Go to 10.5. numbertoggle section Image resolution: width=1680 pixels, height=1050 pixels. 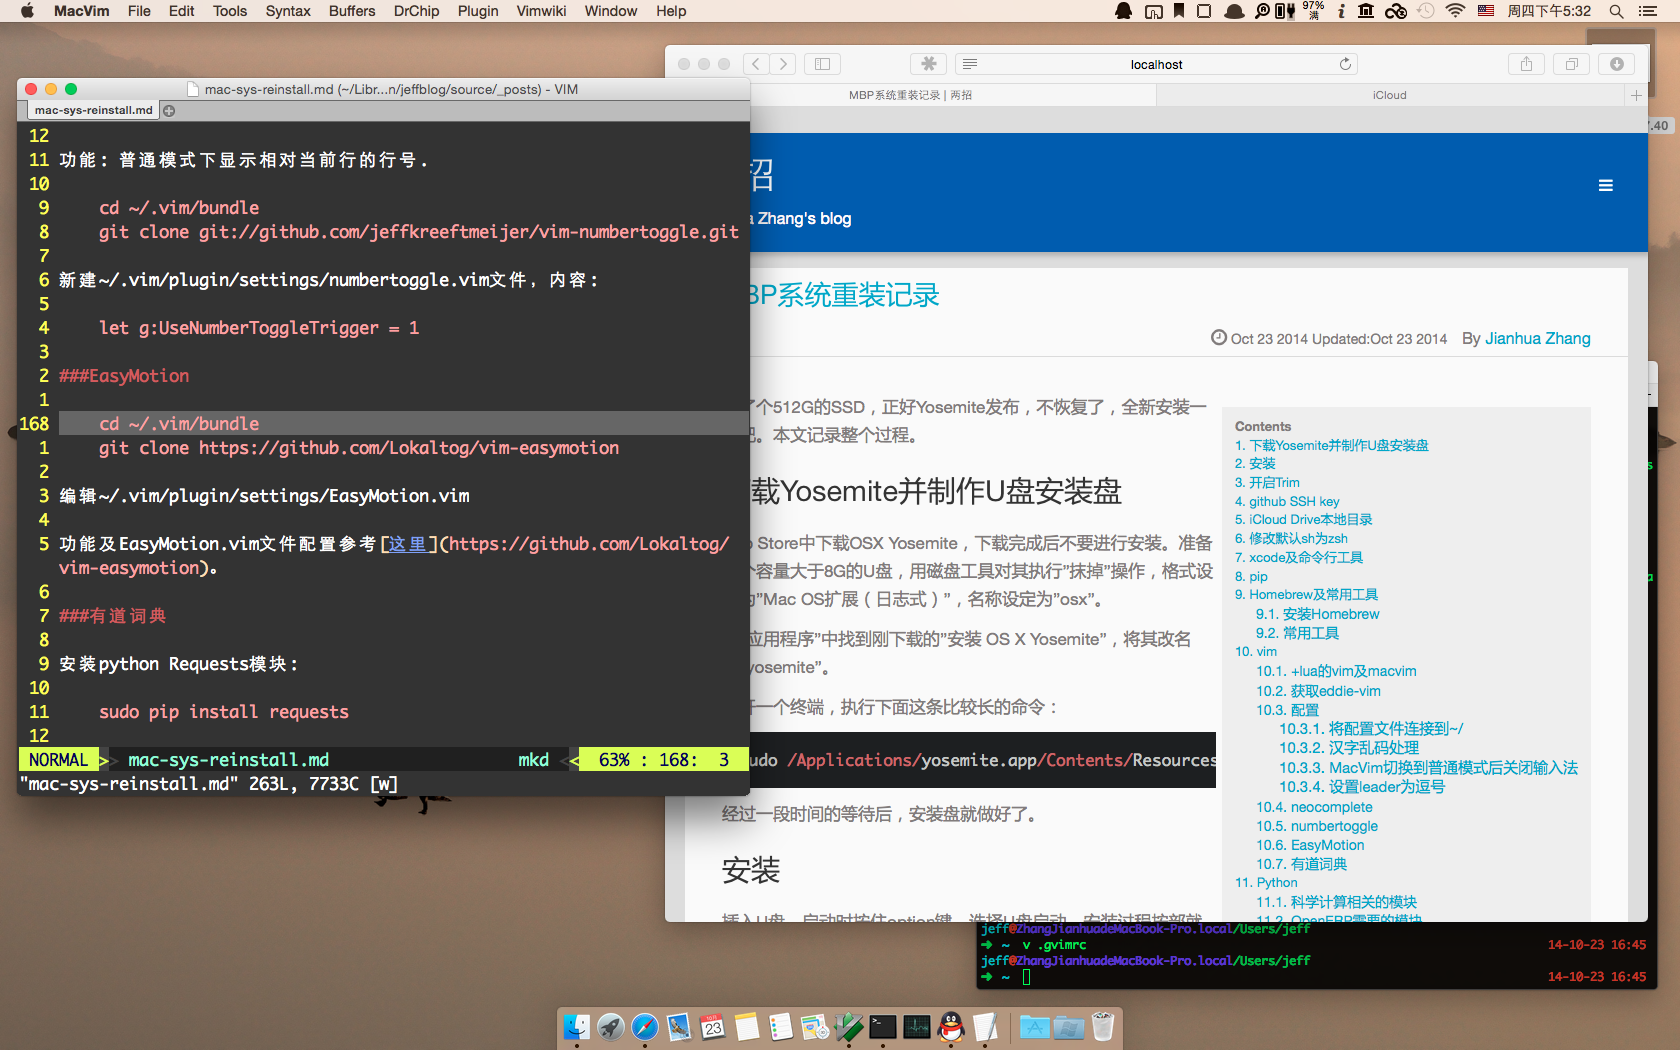point(1317,826)
